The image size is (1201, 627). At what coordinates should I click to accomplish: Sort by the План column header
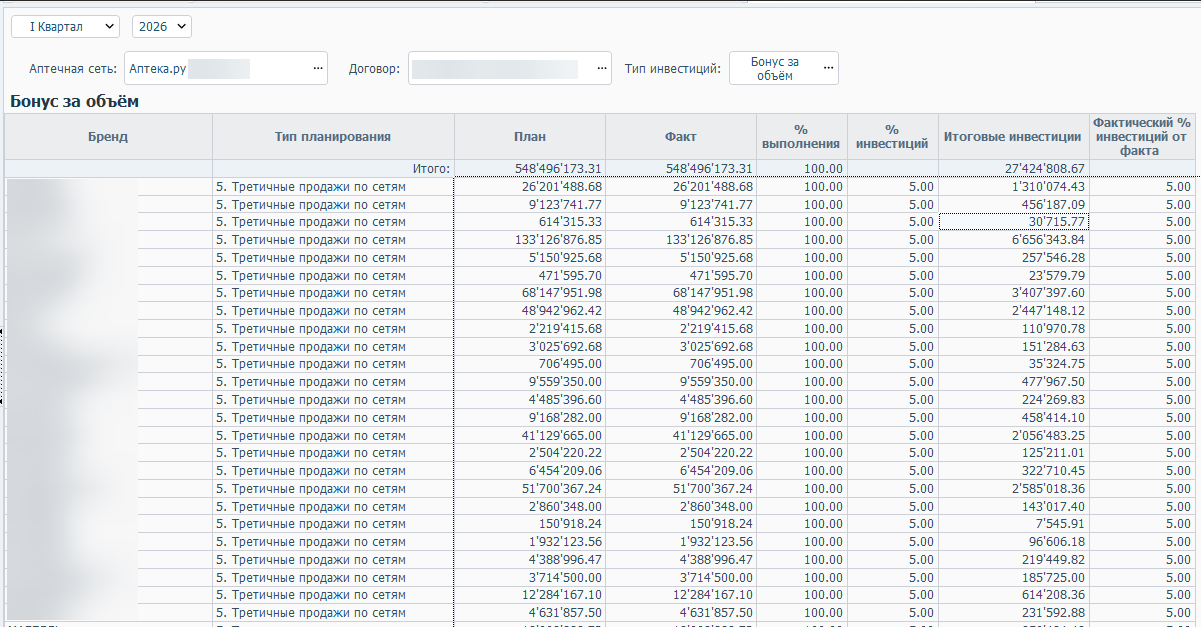click(530, 137)
